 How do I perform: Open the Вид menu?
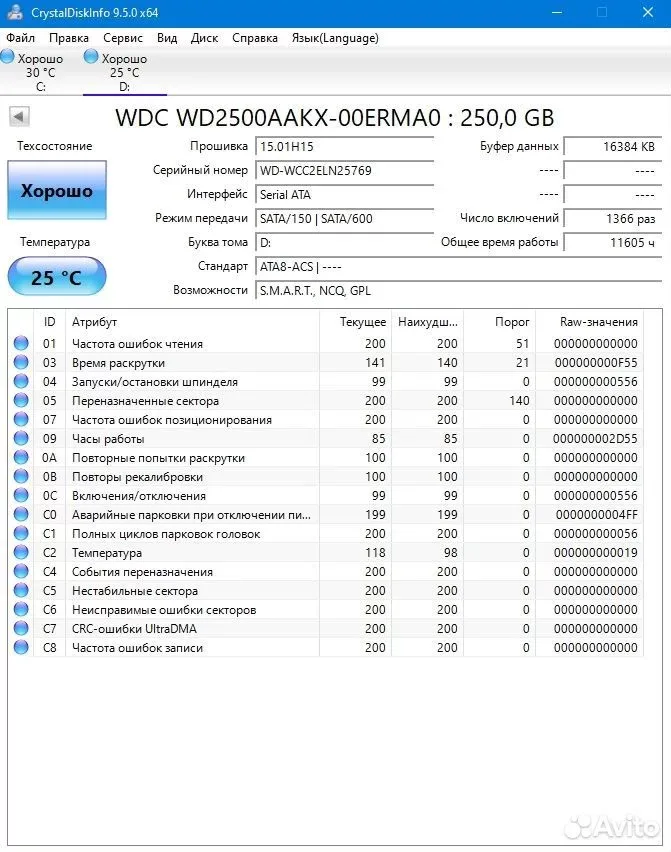(x=167, y=38)
